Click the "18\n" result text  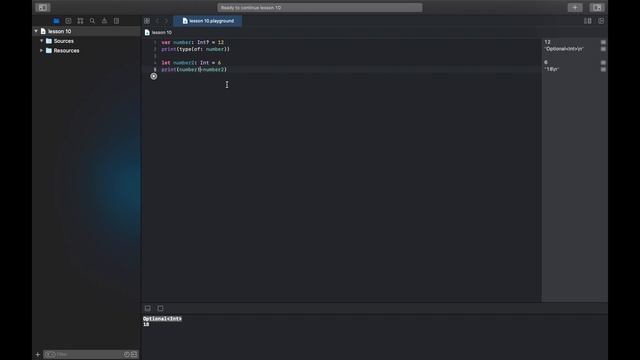click(552, 69)
